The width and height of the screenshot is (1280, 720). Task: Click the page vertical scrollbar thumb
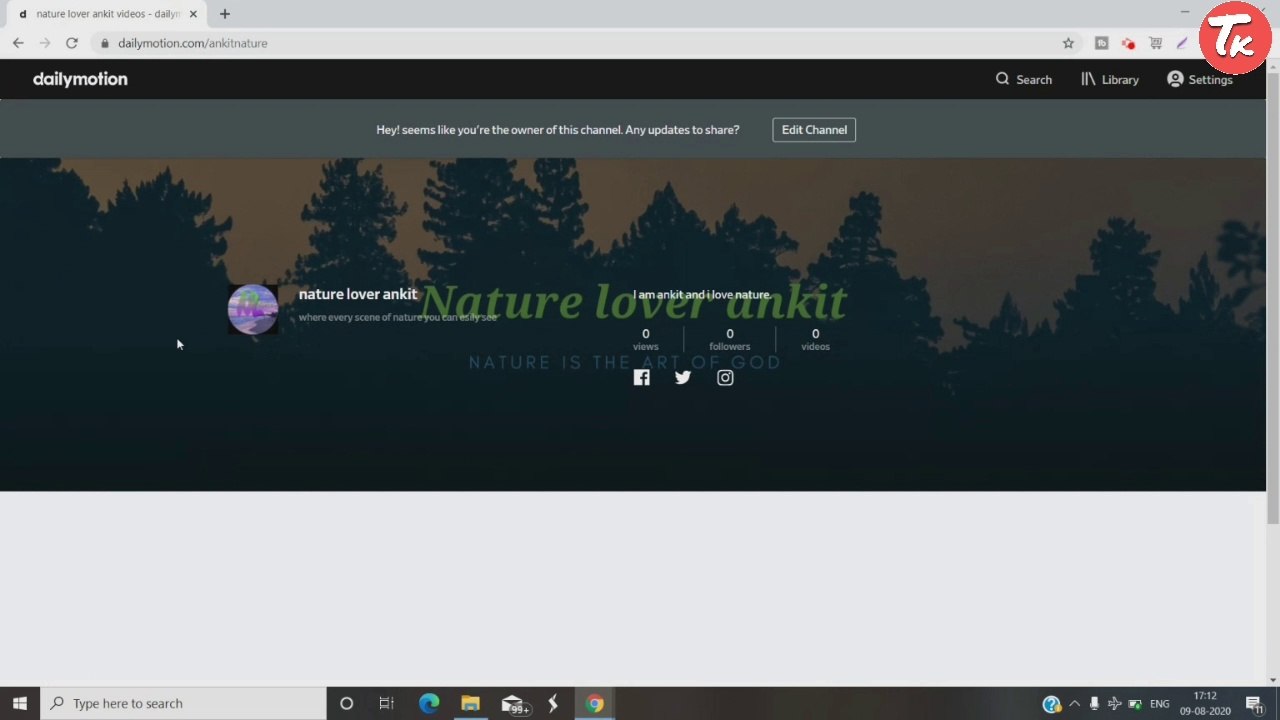click(x=1273, y=297)
